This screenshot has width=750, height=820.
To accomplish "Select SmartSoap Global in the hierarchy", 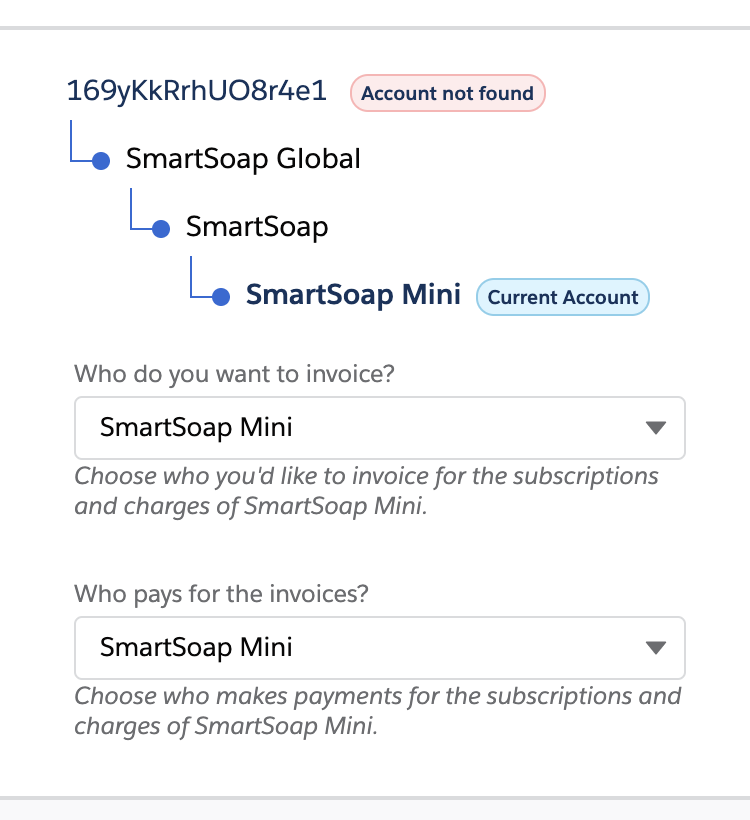I will [x=243, y=158].
